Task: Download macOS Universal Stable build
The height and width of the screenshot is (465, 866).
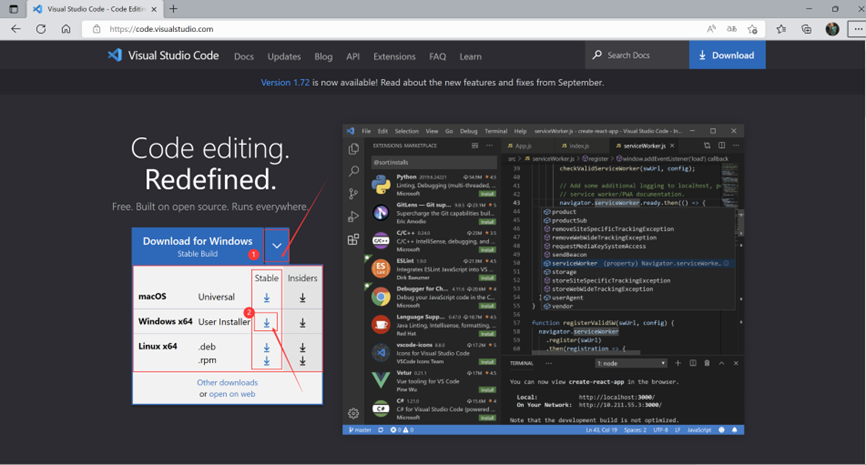Action: 266,298
